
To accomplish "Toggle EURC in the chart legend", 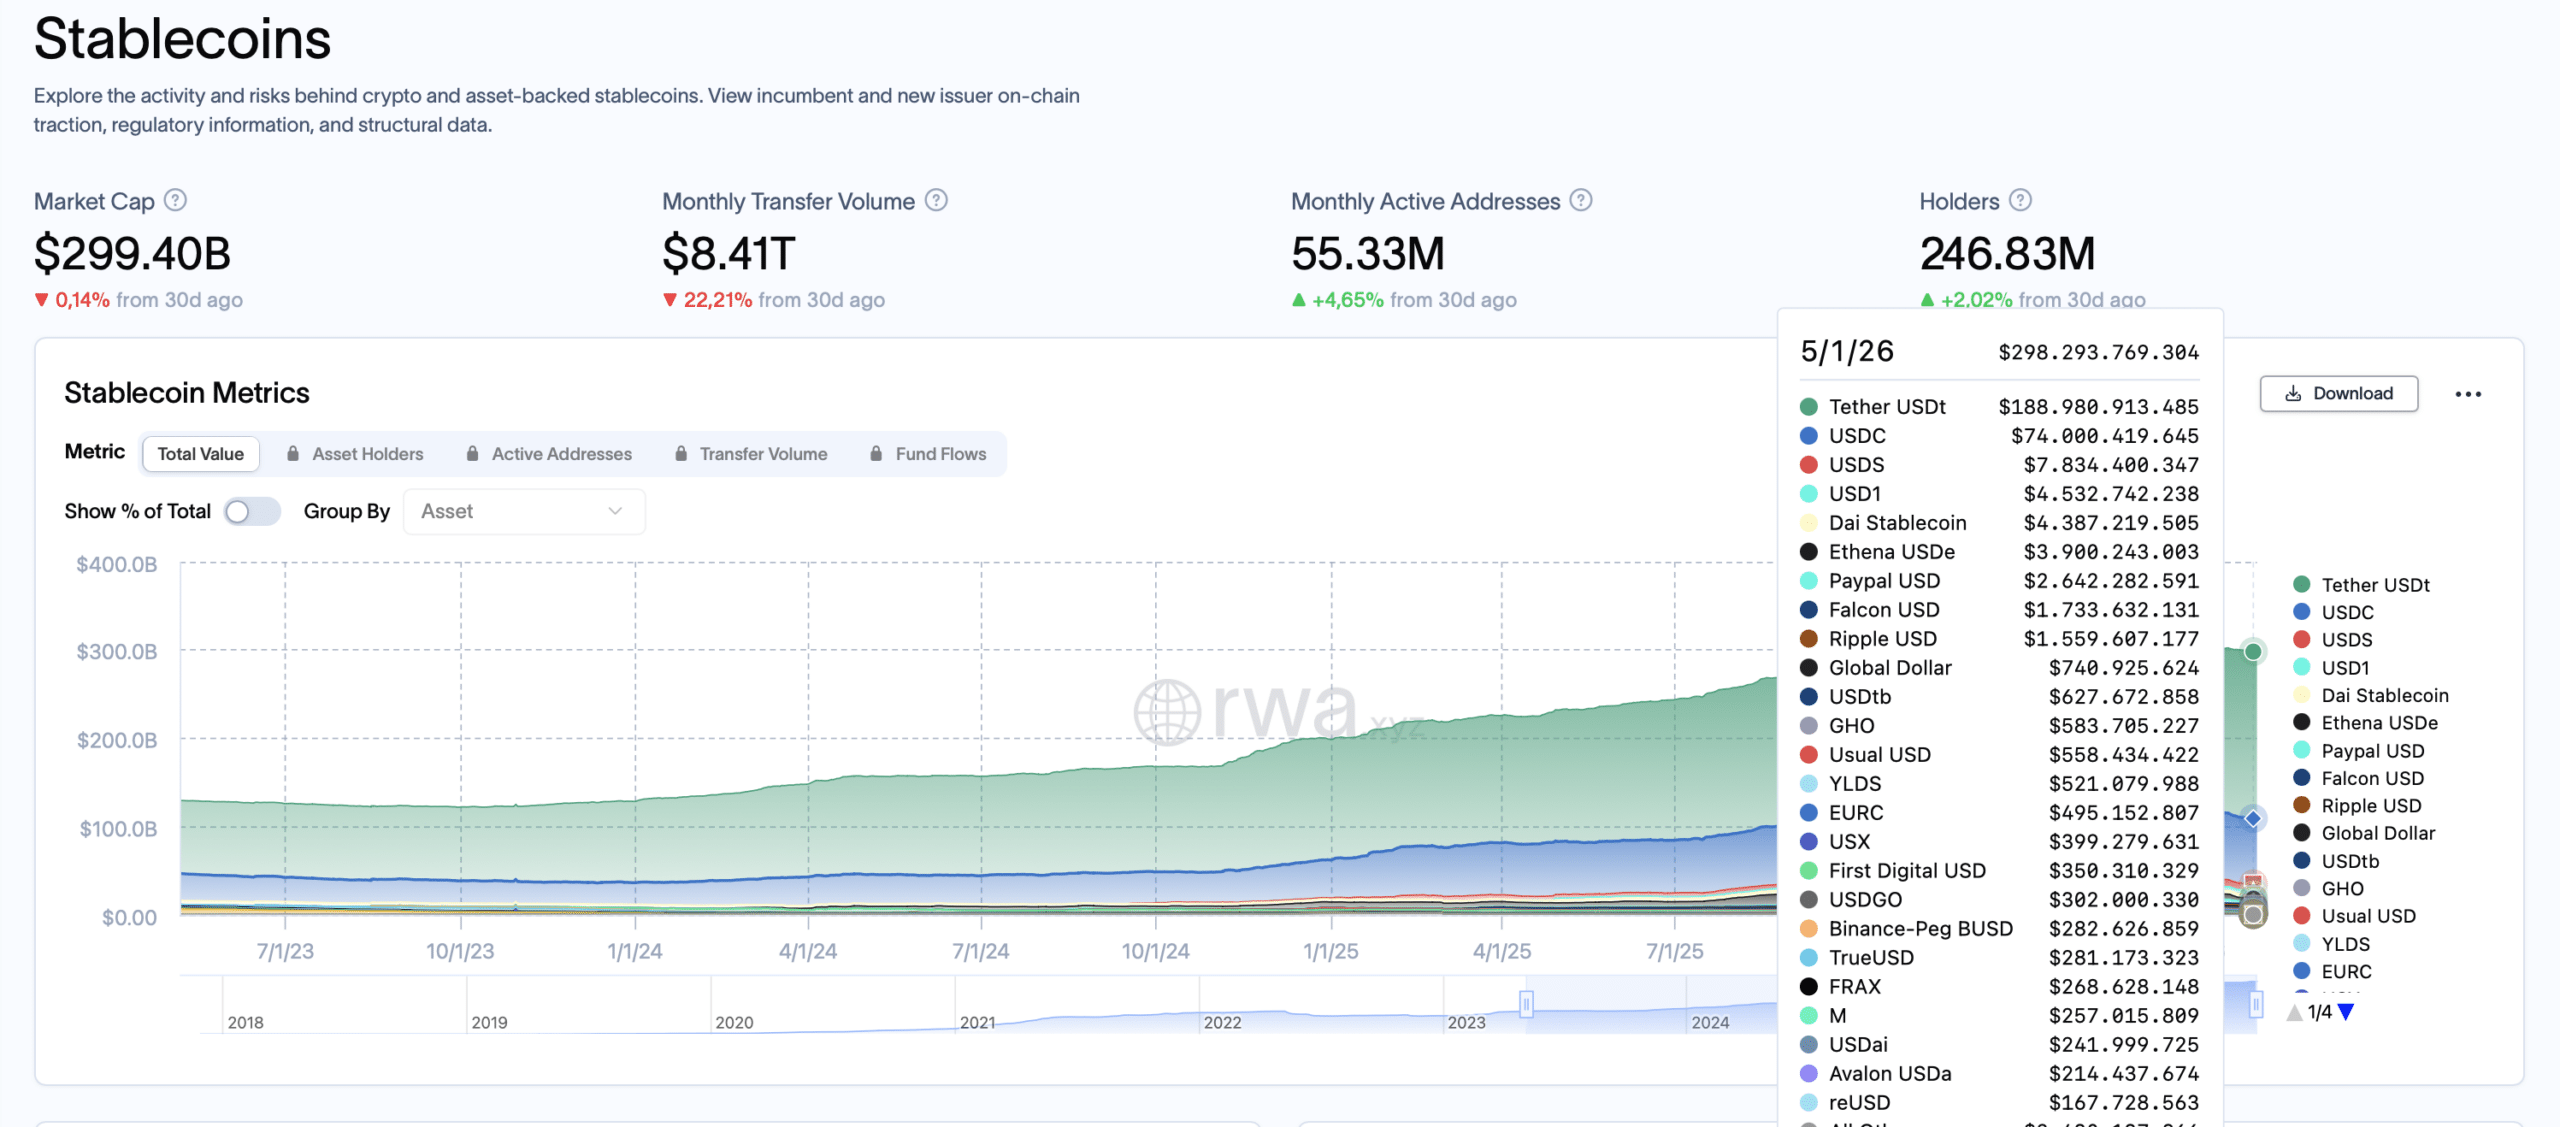I will click(2333, 972).
